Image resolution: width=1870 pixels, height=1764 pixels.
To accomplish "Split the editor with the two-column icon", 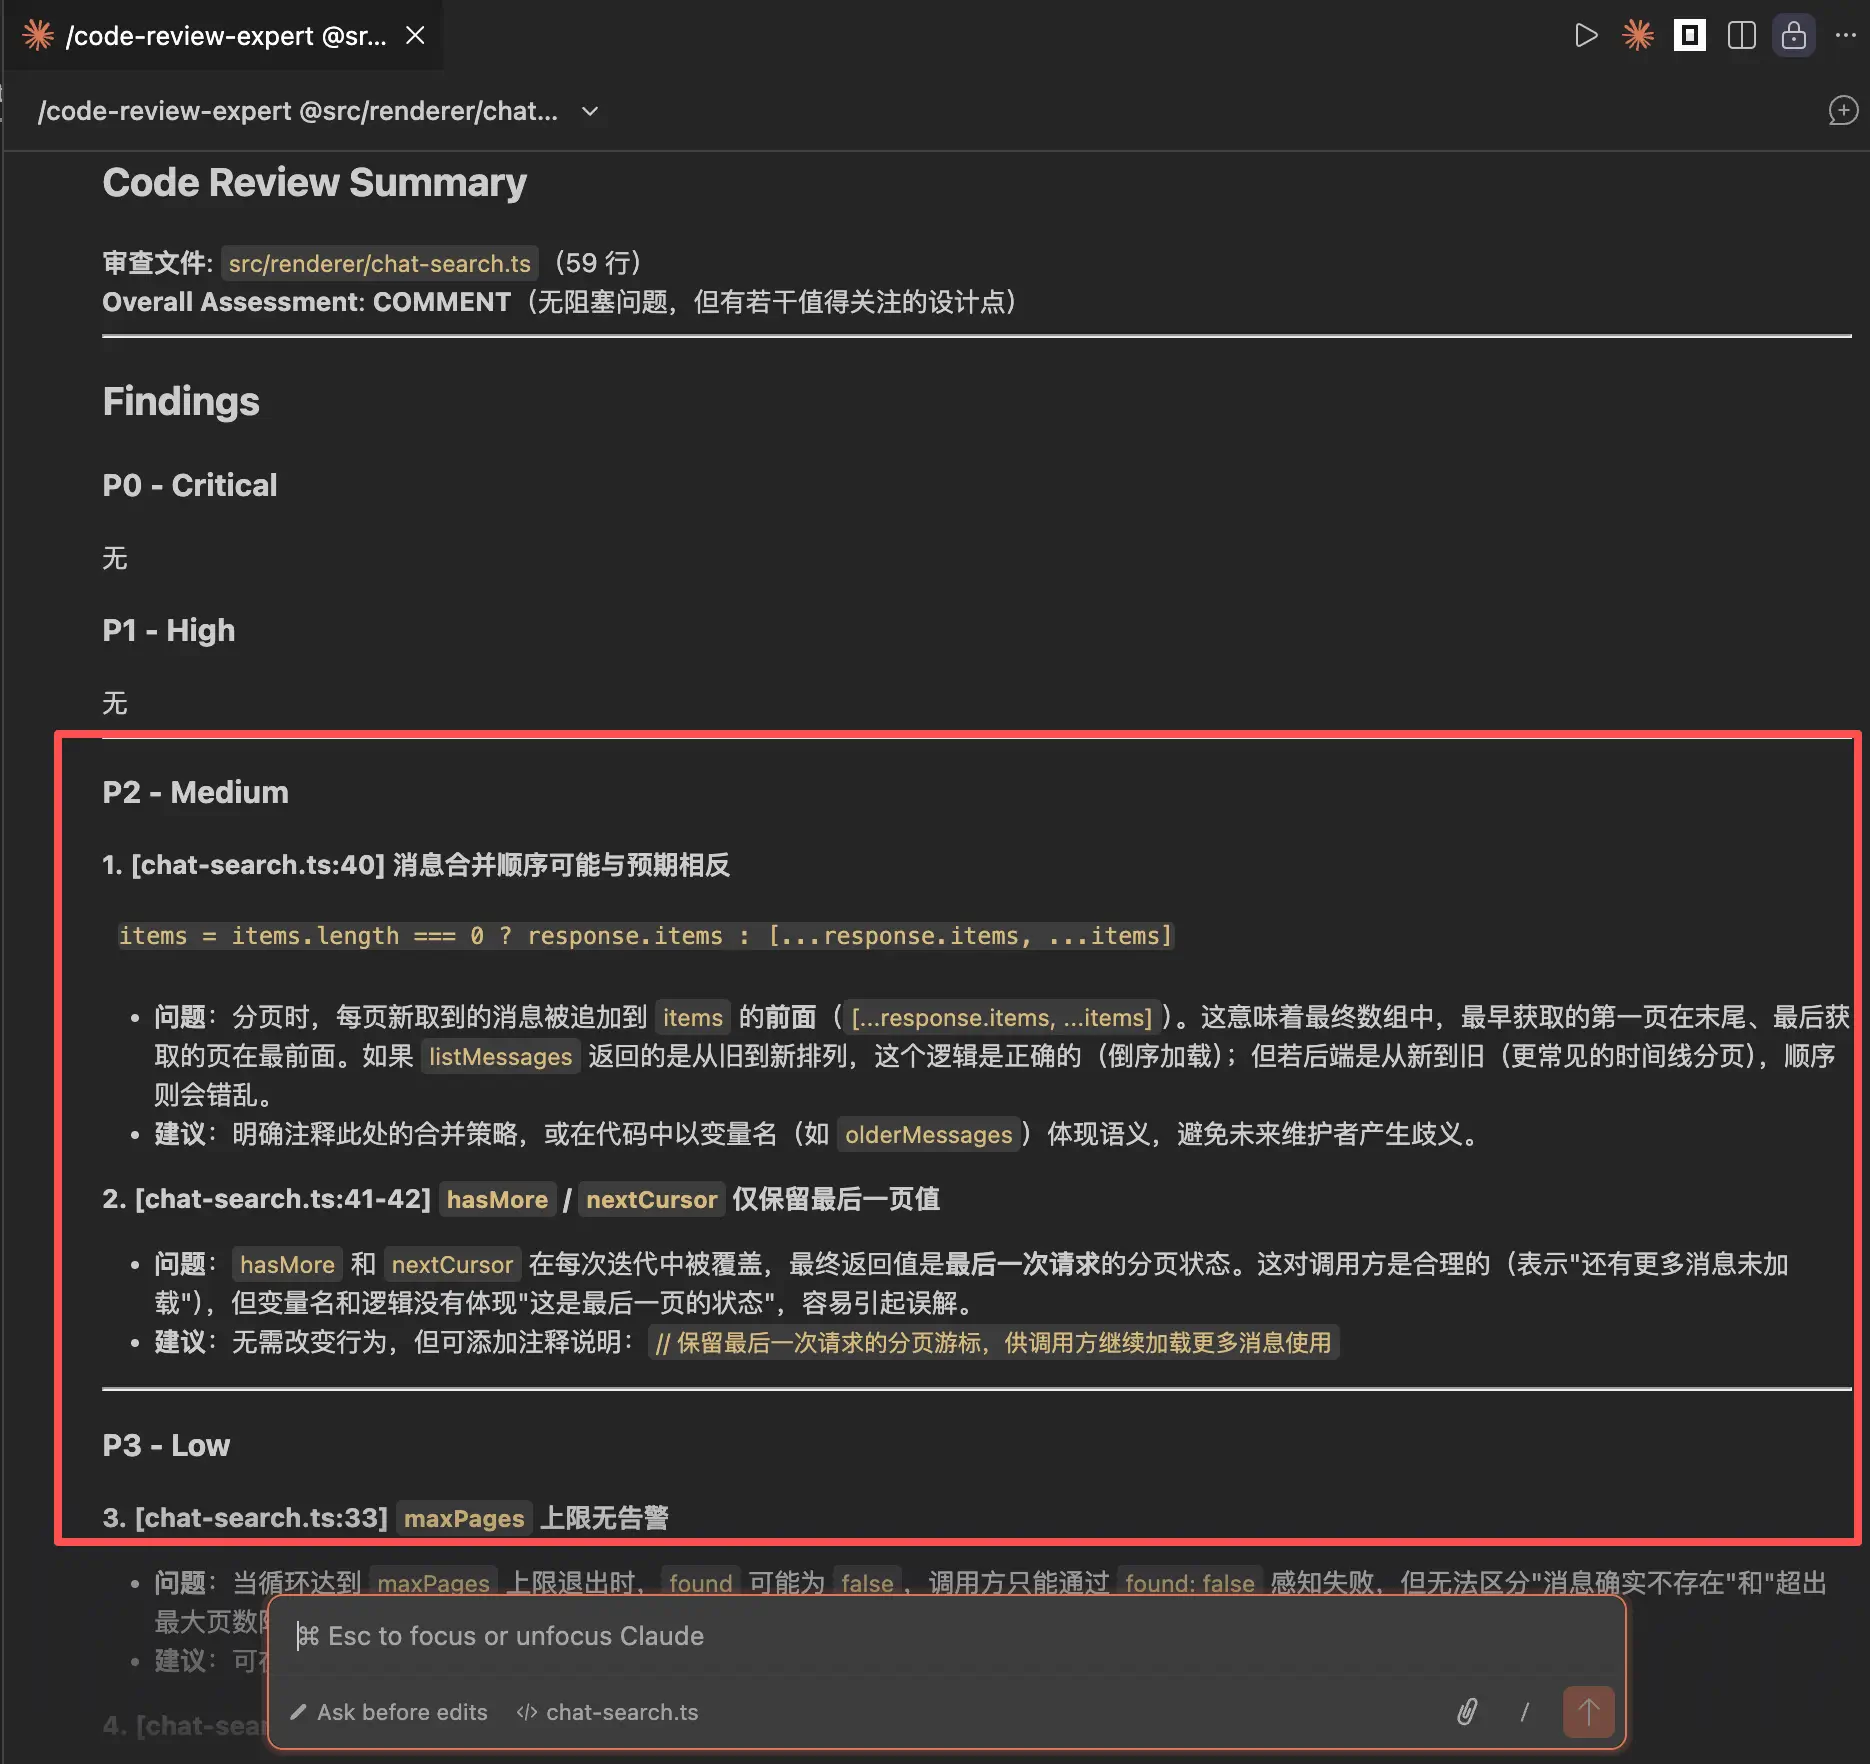I will (1741, 36).
